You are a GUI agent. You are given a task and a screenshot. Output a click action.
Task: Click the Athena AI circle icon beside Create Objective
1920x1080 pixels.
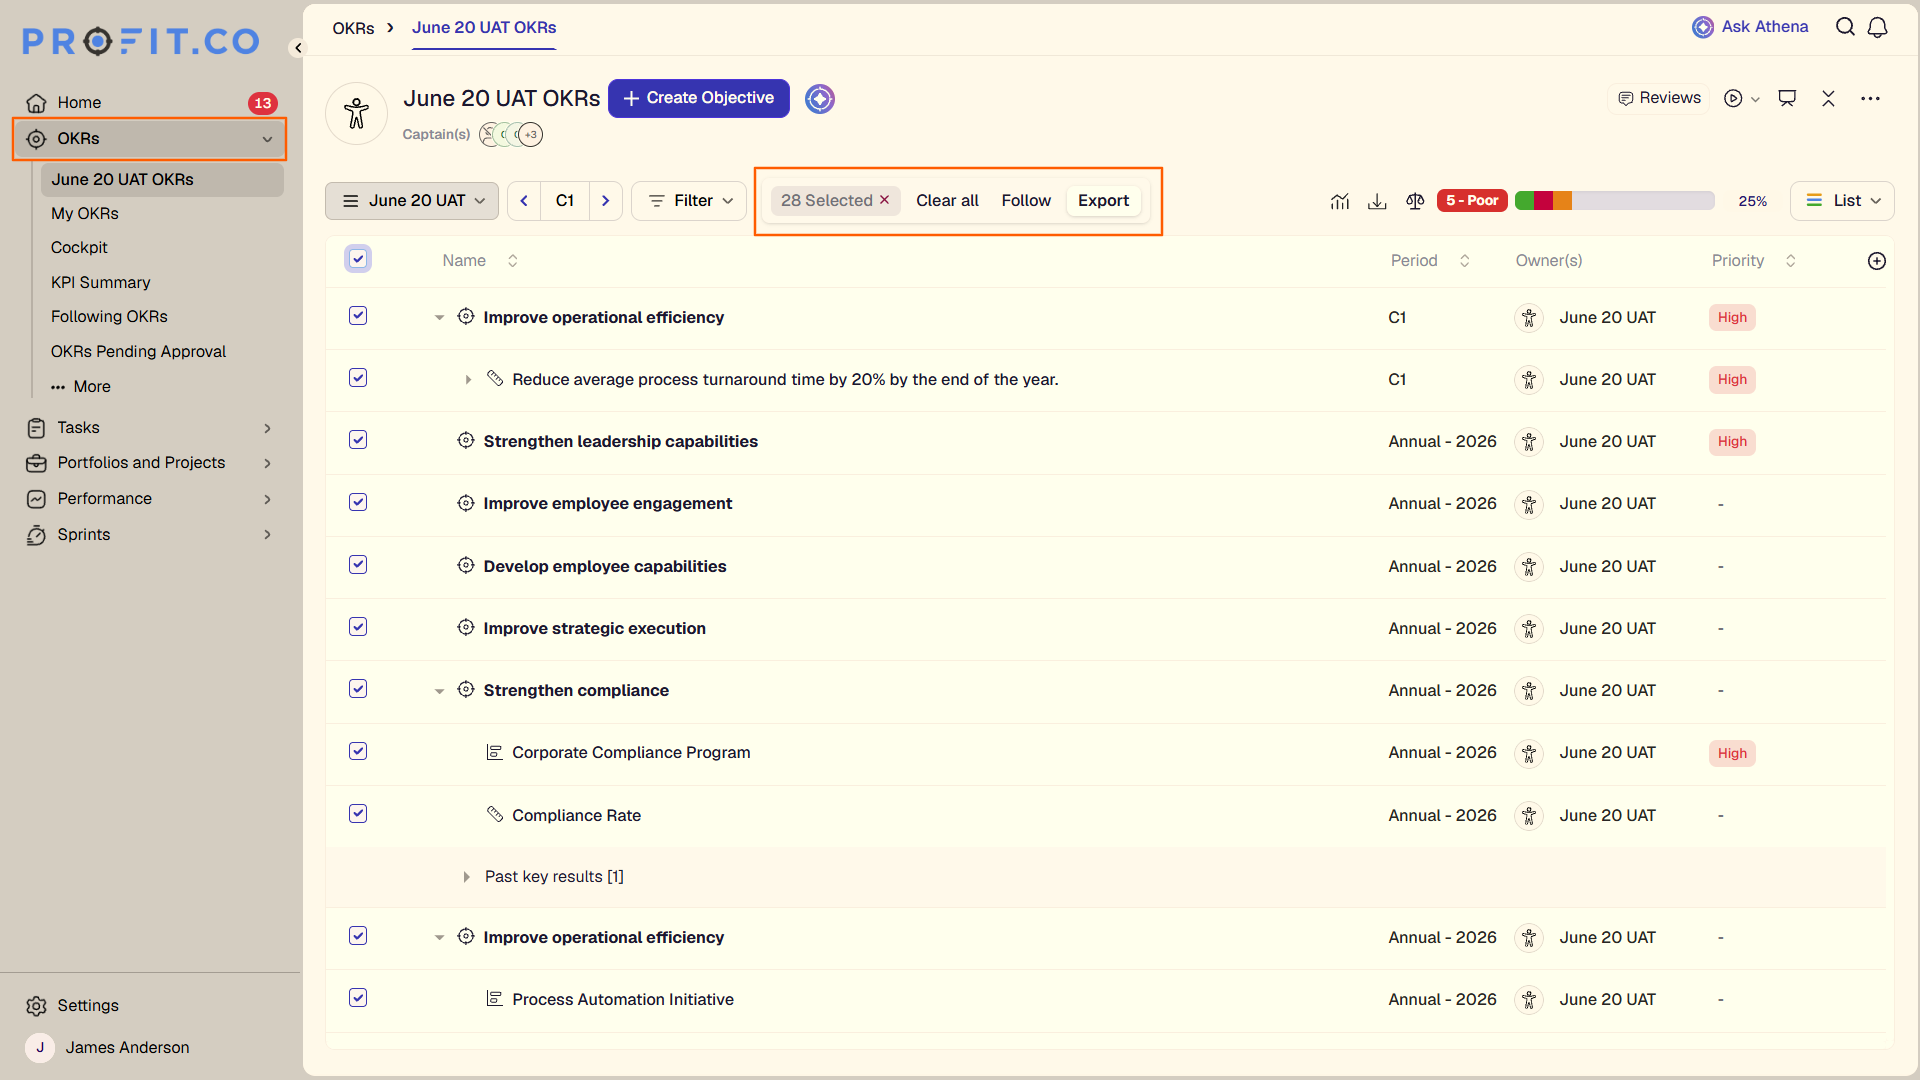pyautogui.click(x=820, y=99)
